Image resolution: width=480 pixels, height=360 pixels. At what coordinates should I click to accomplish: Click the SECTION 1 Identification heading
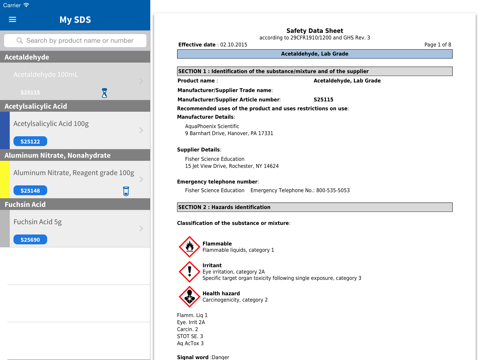point(315,71)
